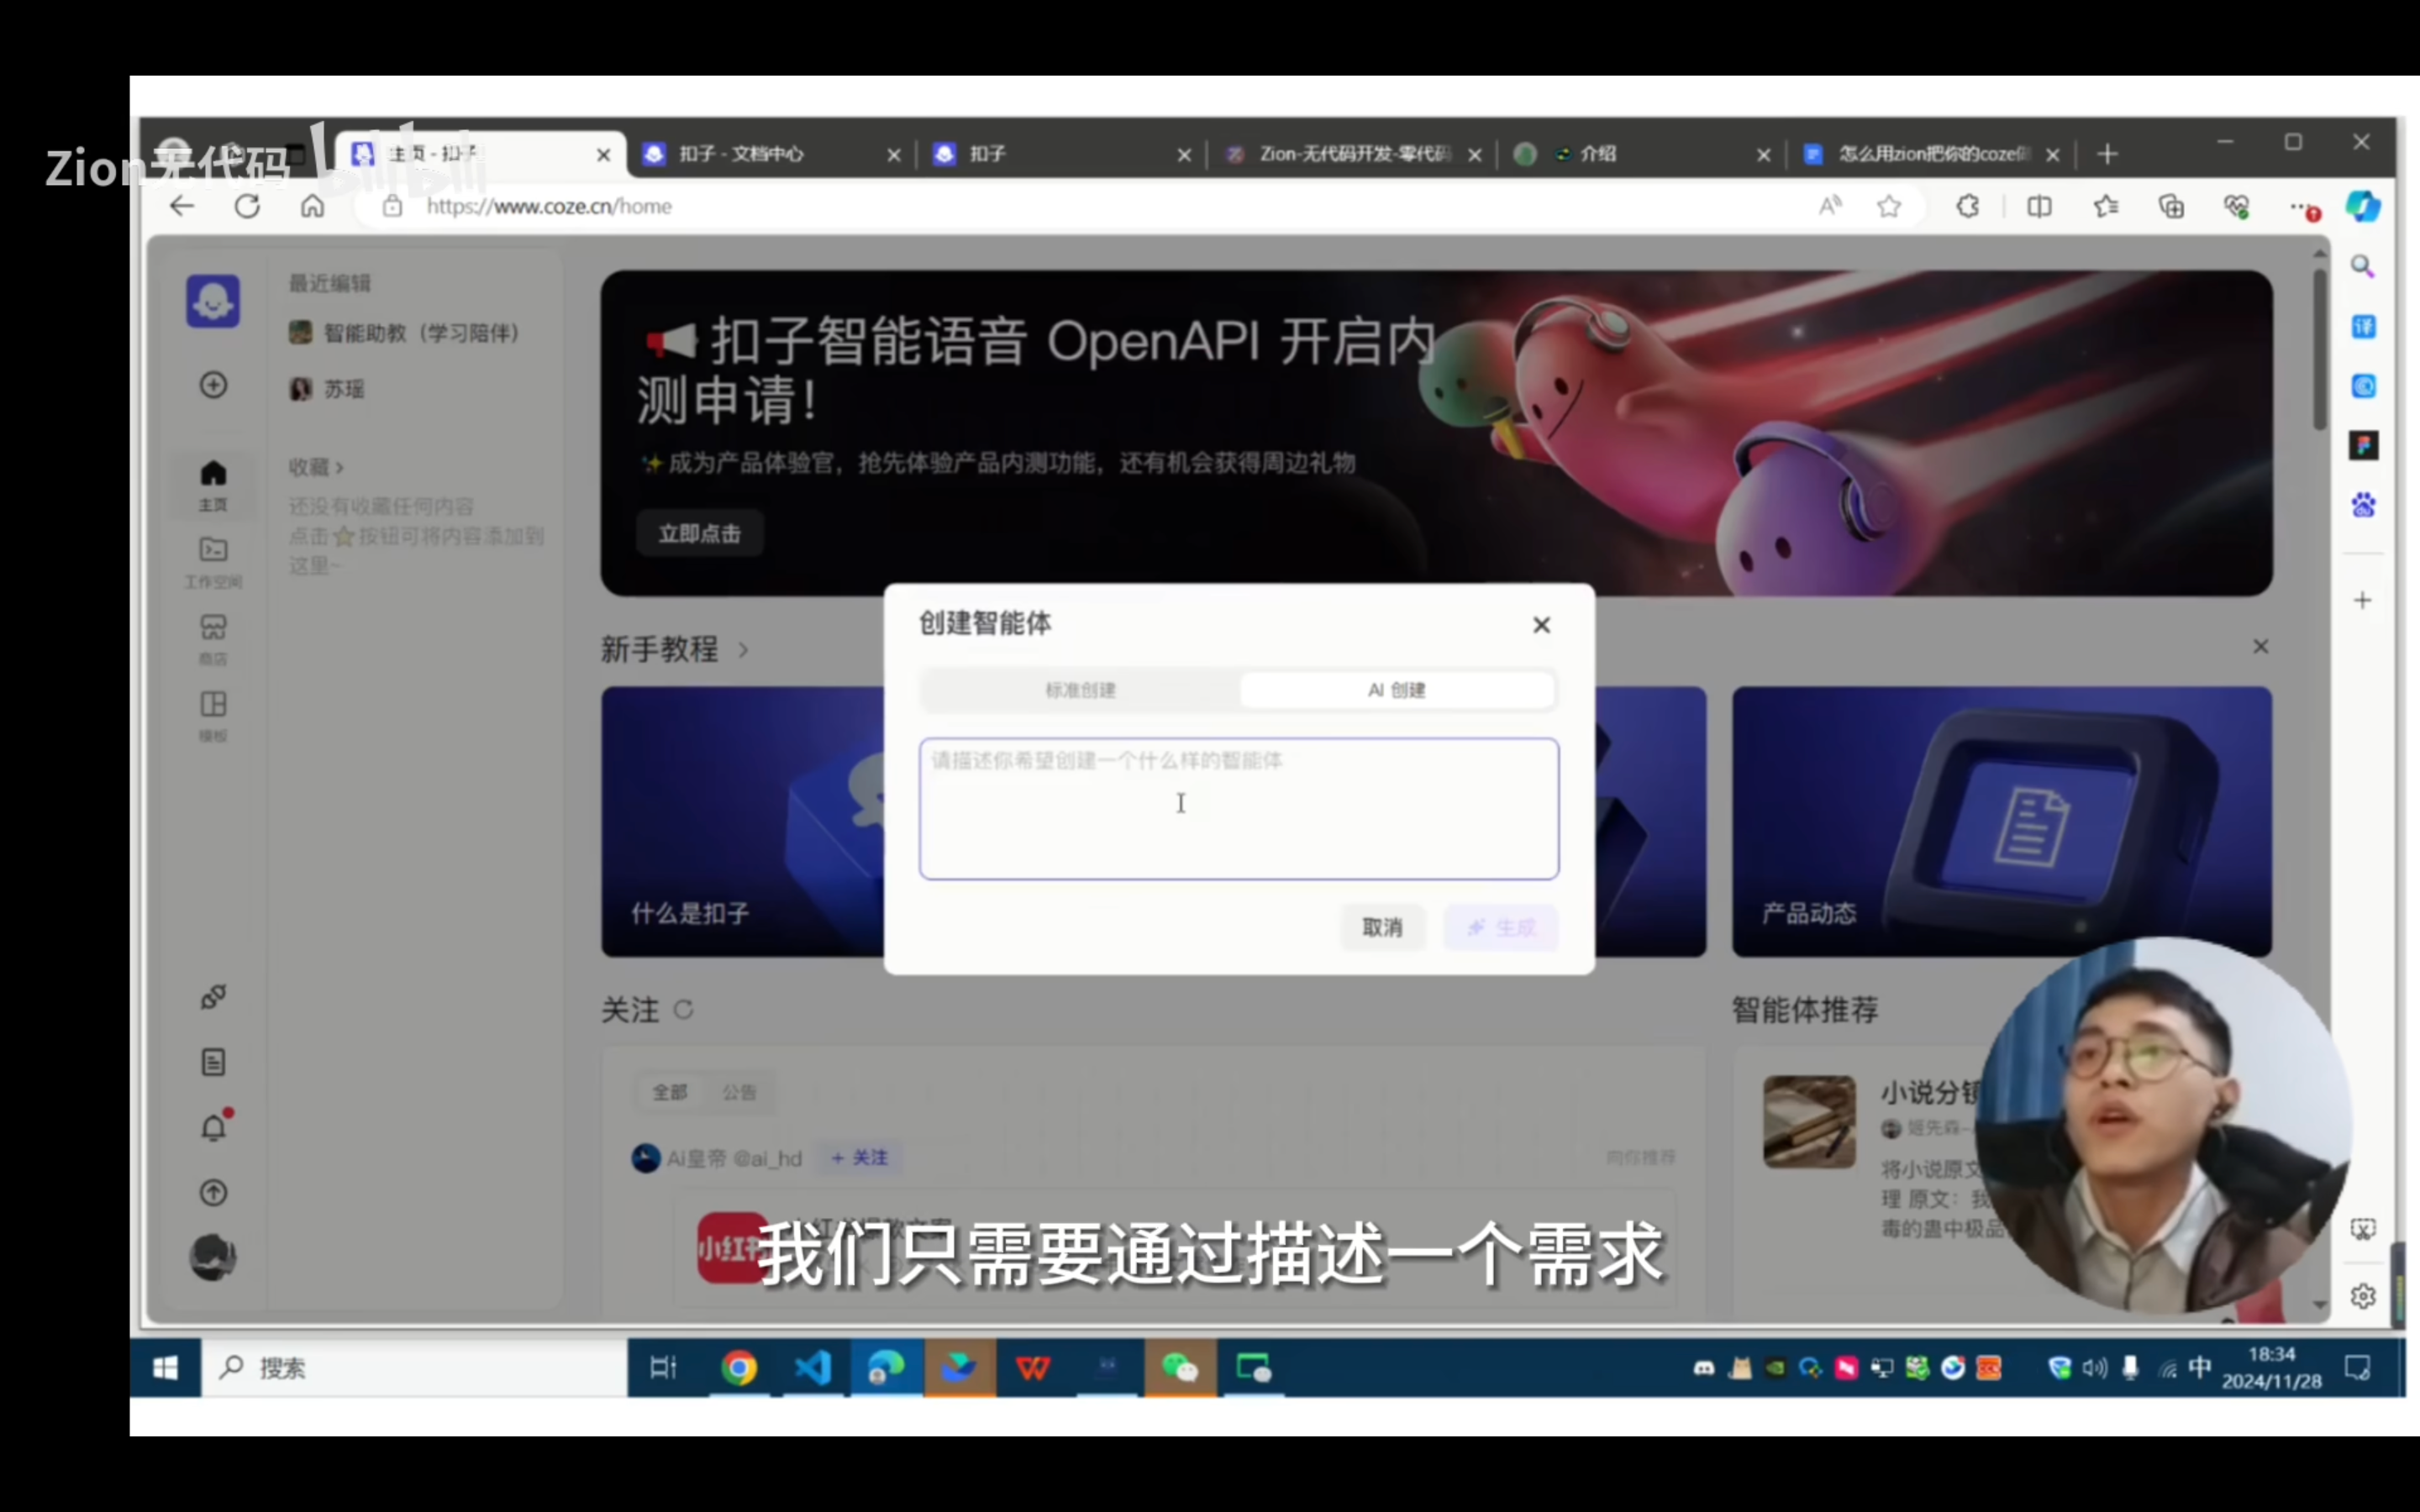Viewport: 2420px width, 1512px height.
Task: Expand 新手教程 with its arrow
Action: click(x=743, y=650)
